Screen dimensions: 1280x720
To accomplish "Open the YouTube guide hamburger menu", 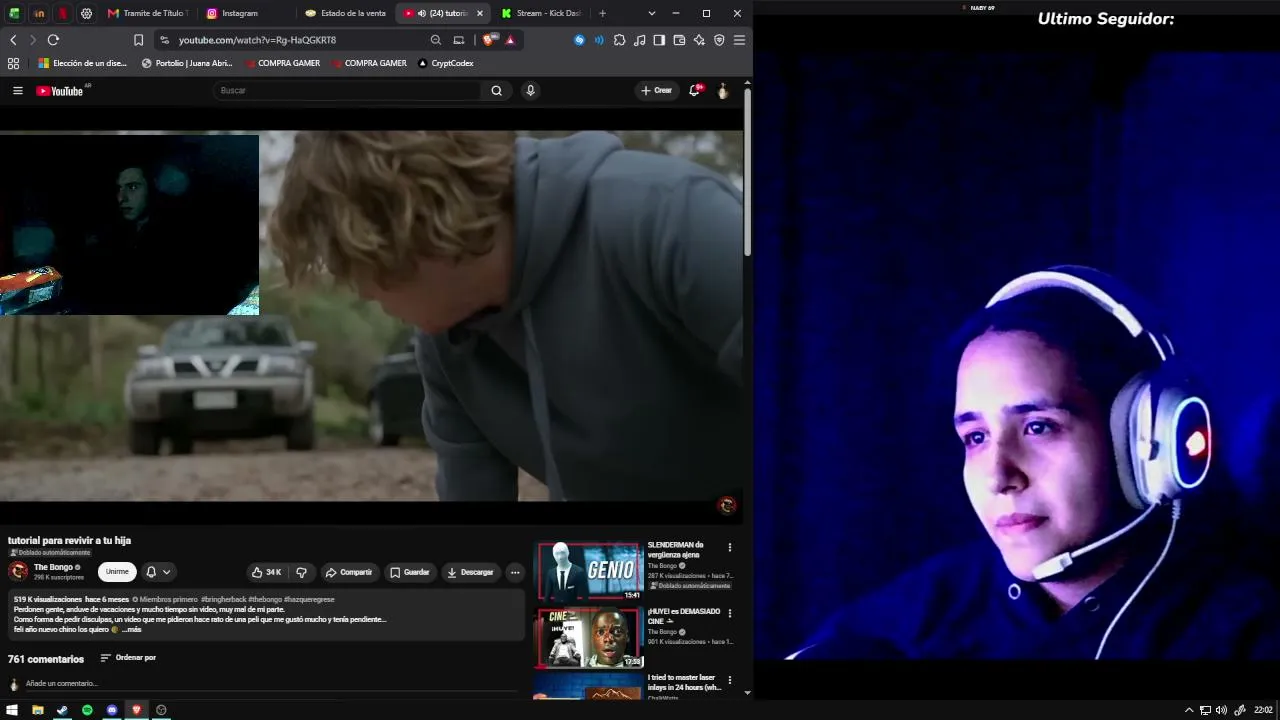I will tap(17, 91).
